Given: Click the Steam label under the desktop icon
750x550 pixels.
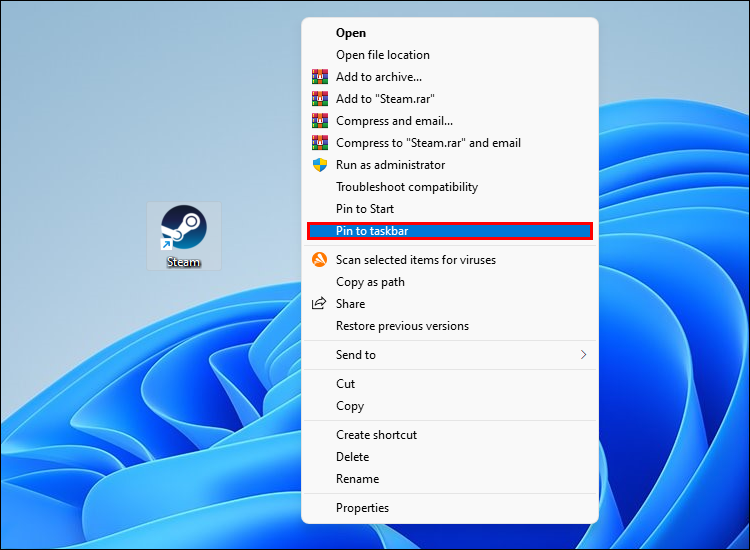Looking at the screenshot, I should point(183,262).
